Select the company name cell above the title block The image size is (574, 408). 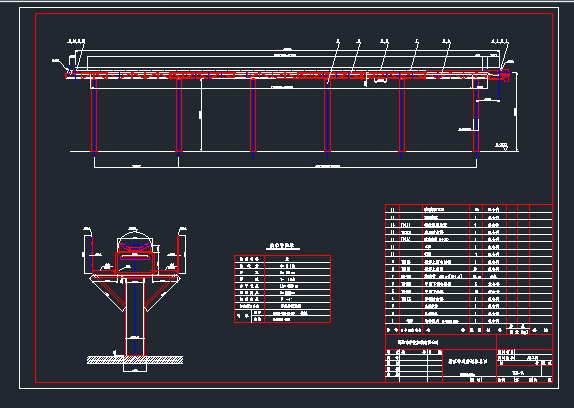tap(441, 343)
